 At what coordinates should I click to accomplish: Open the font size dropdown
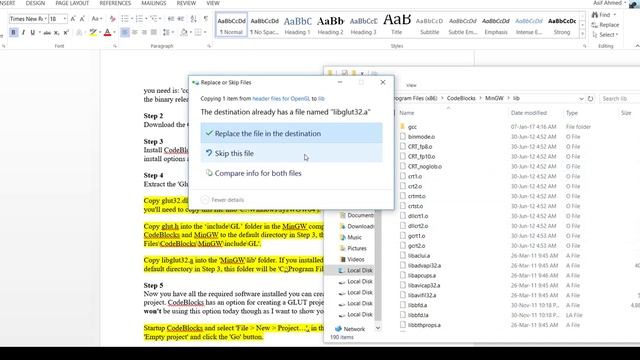pyautogui.click(x=64, y=19)
